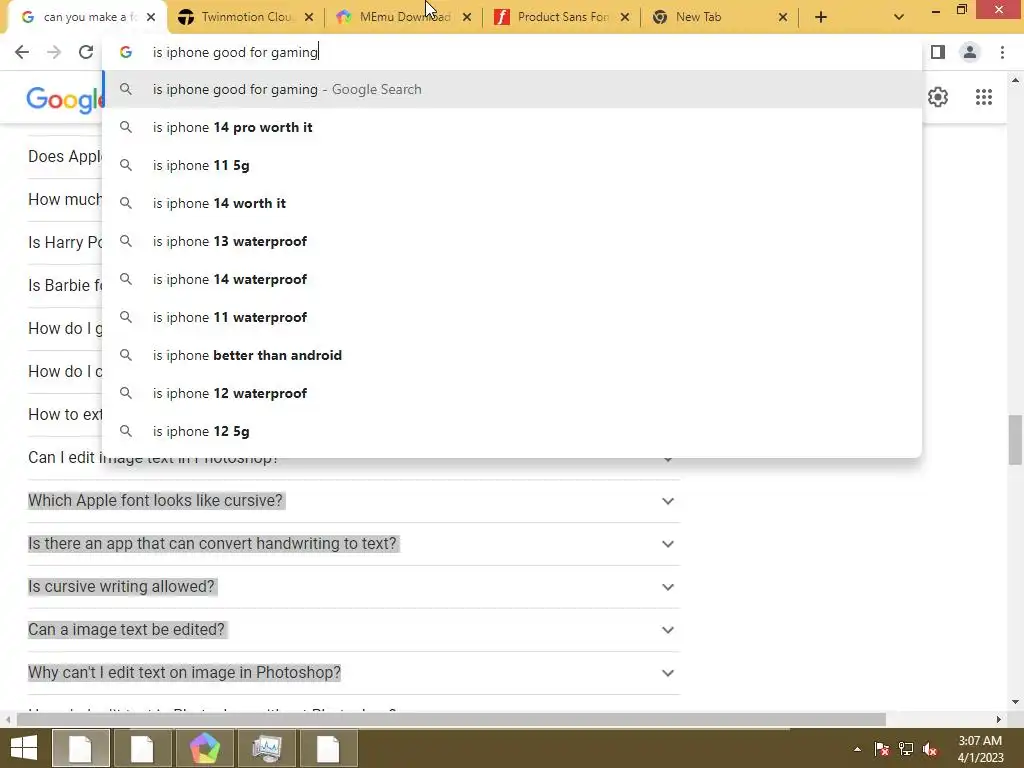The height and width of the screenshot is (768, 1024).
Task: Open the 'Is Harry Po...' question row
Action: click(65, 242)
